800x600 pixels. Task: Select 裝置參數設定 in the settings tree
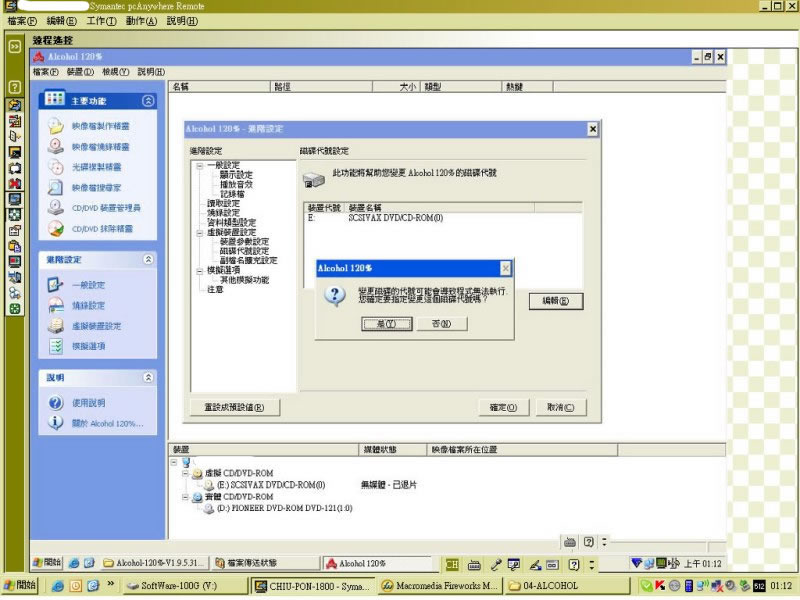click(244, 242)
